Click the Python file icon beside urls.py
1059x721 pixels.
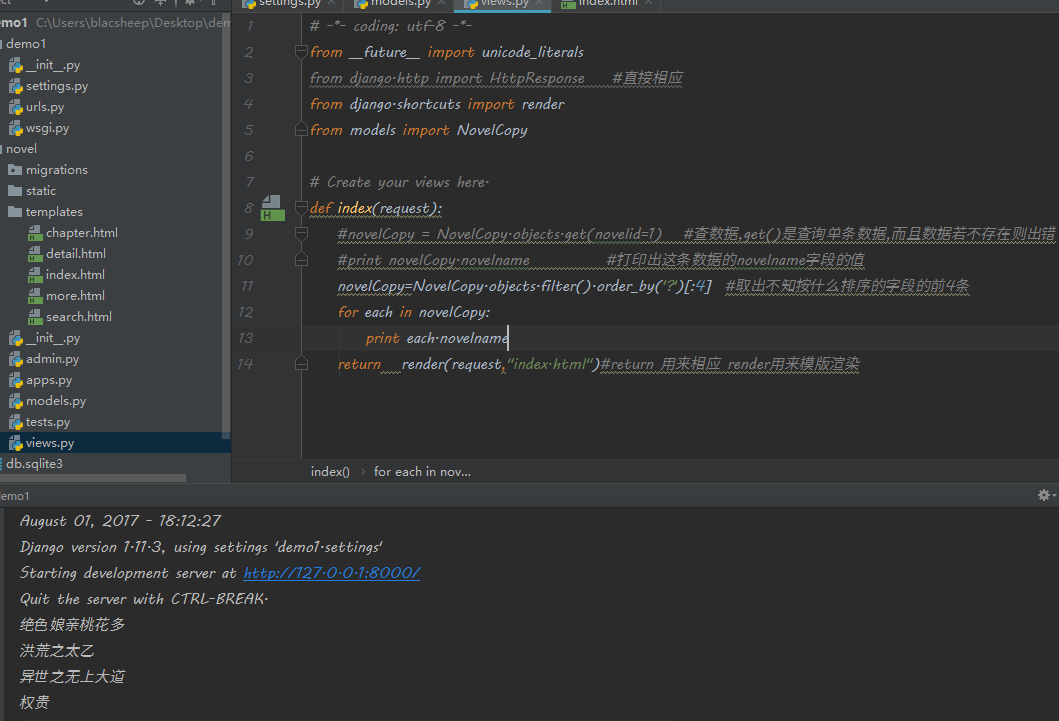(15, 107)
